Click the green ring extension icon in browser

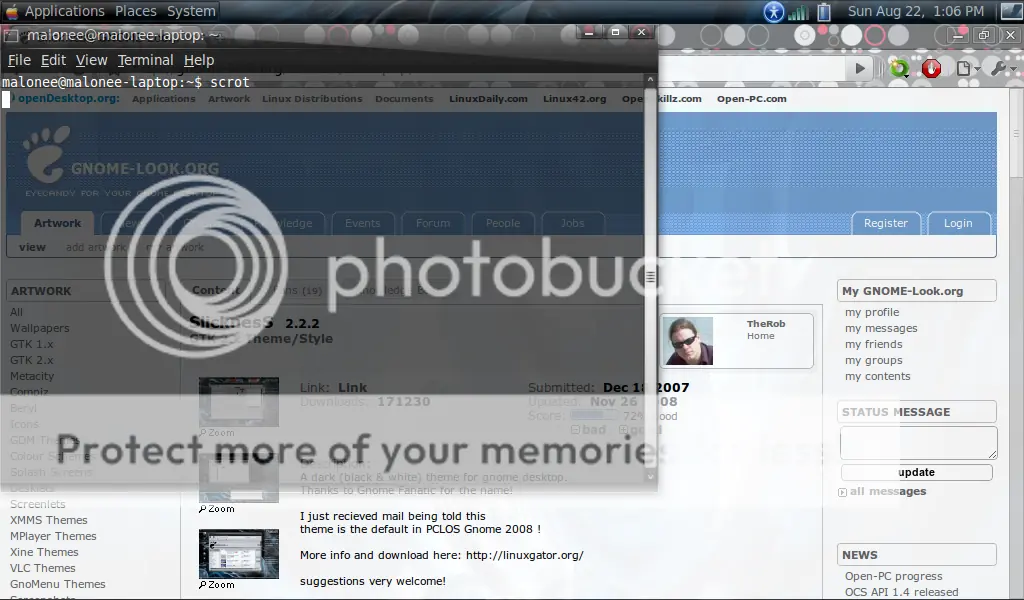tap(899, 69)
